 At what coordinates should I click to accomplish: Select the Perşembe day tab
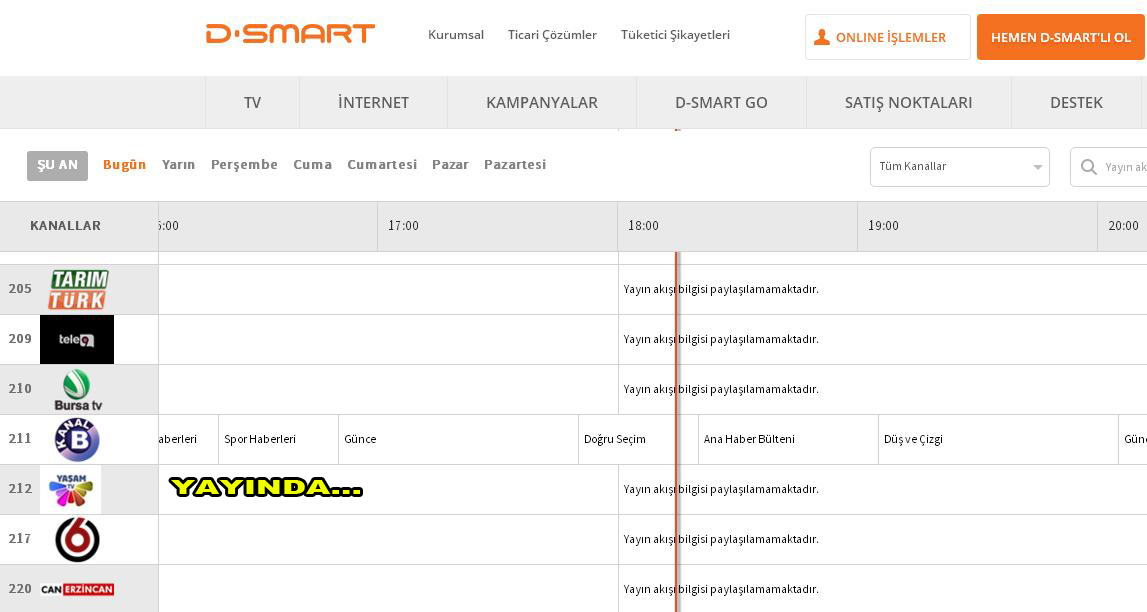pyautogui.click(x=244, y=165)
